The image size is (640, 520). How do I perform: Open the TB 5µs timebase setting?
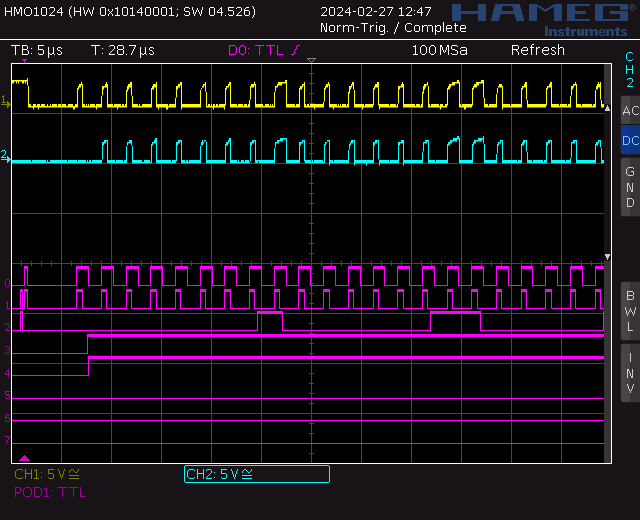(36, 50)
